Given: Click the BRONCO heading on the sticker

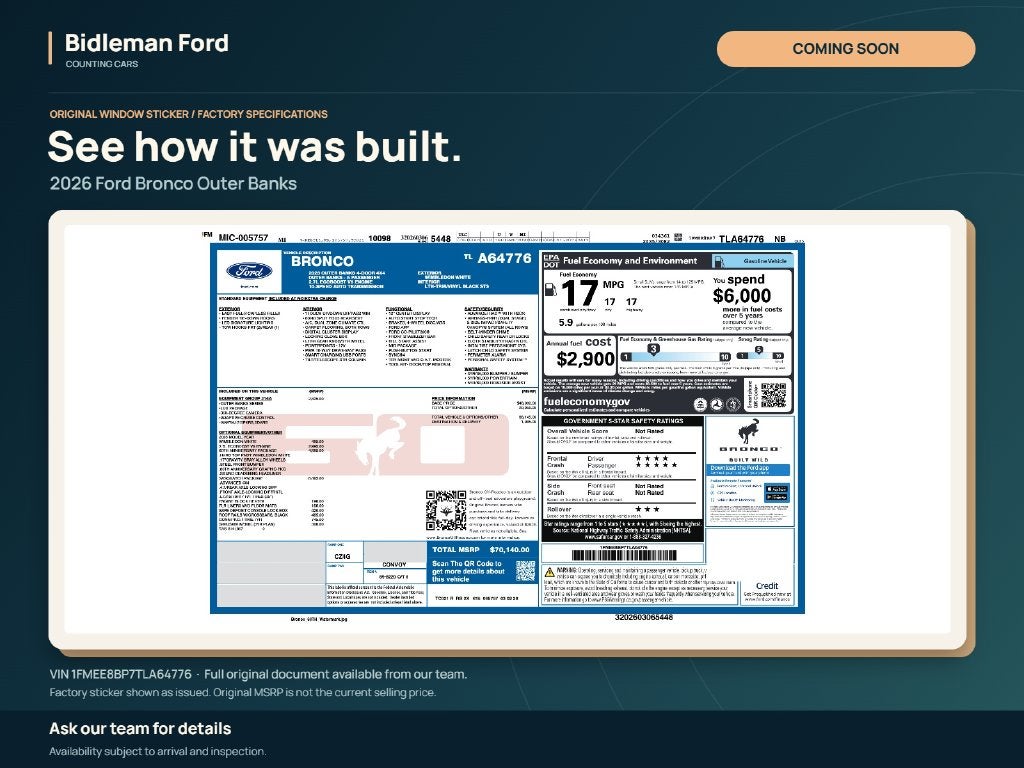Looking at the screenshot, I should [322, 261].
